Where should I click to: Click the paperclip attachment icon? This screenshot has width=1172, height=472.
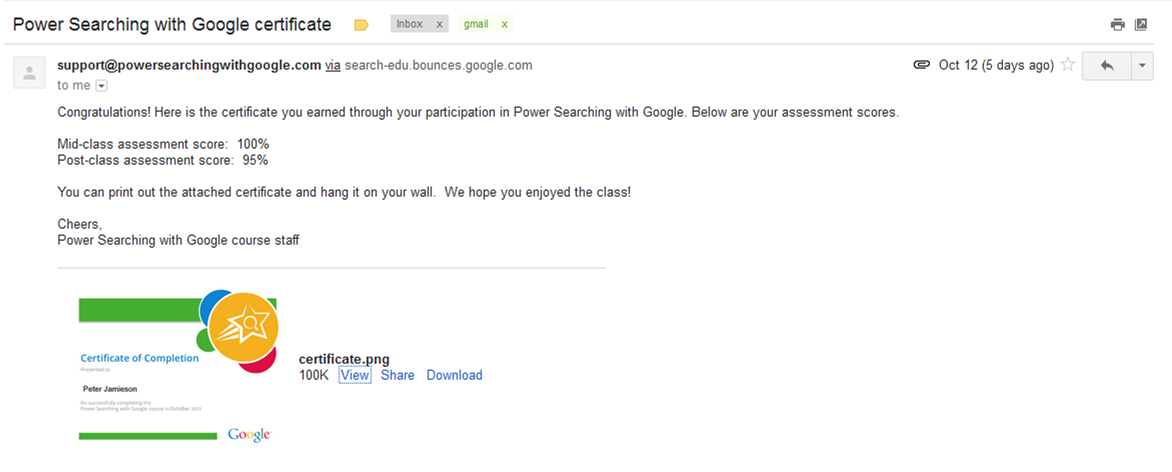[922, 65]
